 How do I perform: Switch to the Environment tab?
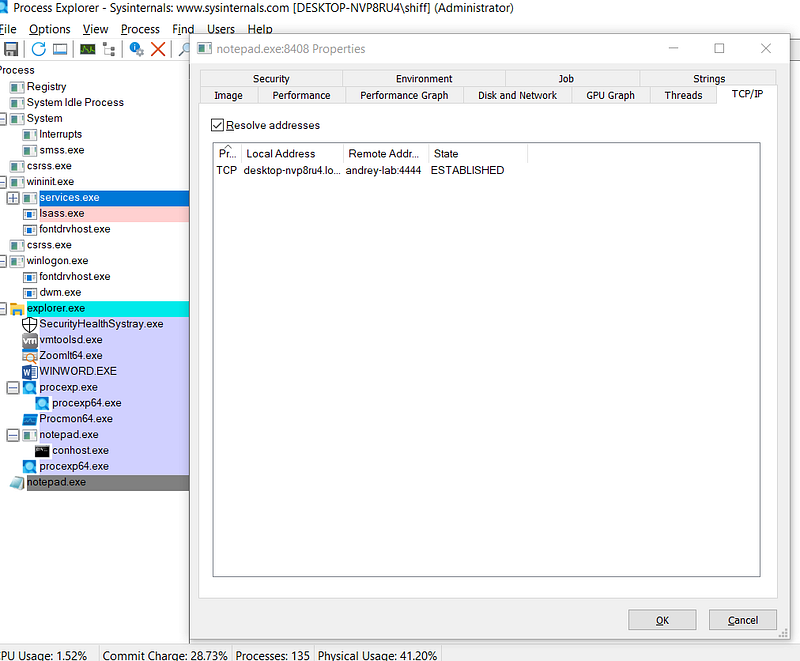click(x=424, y=79)
